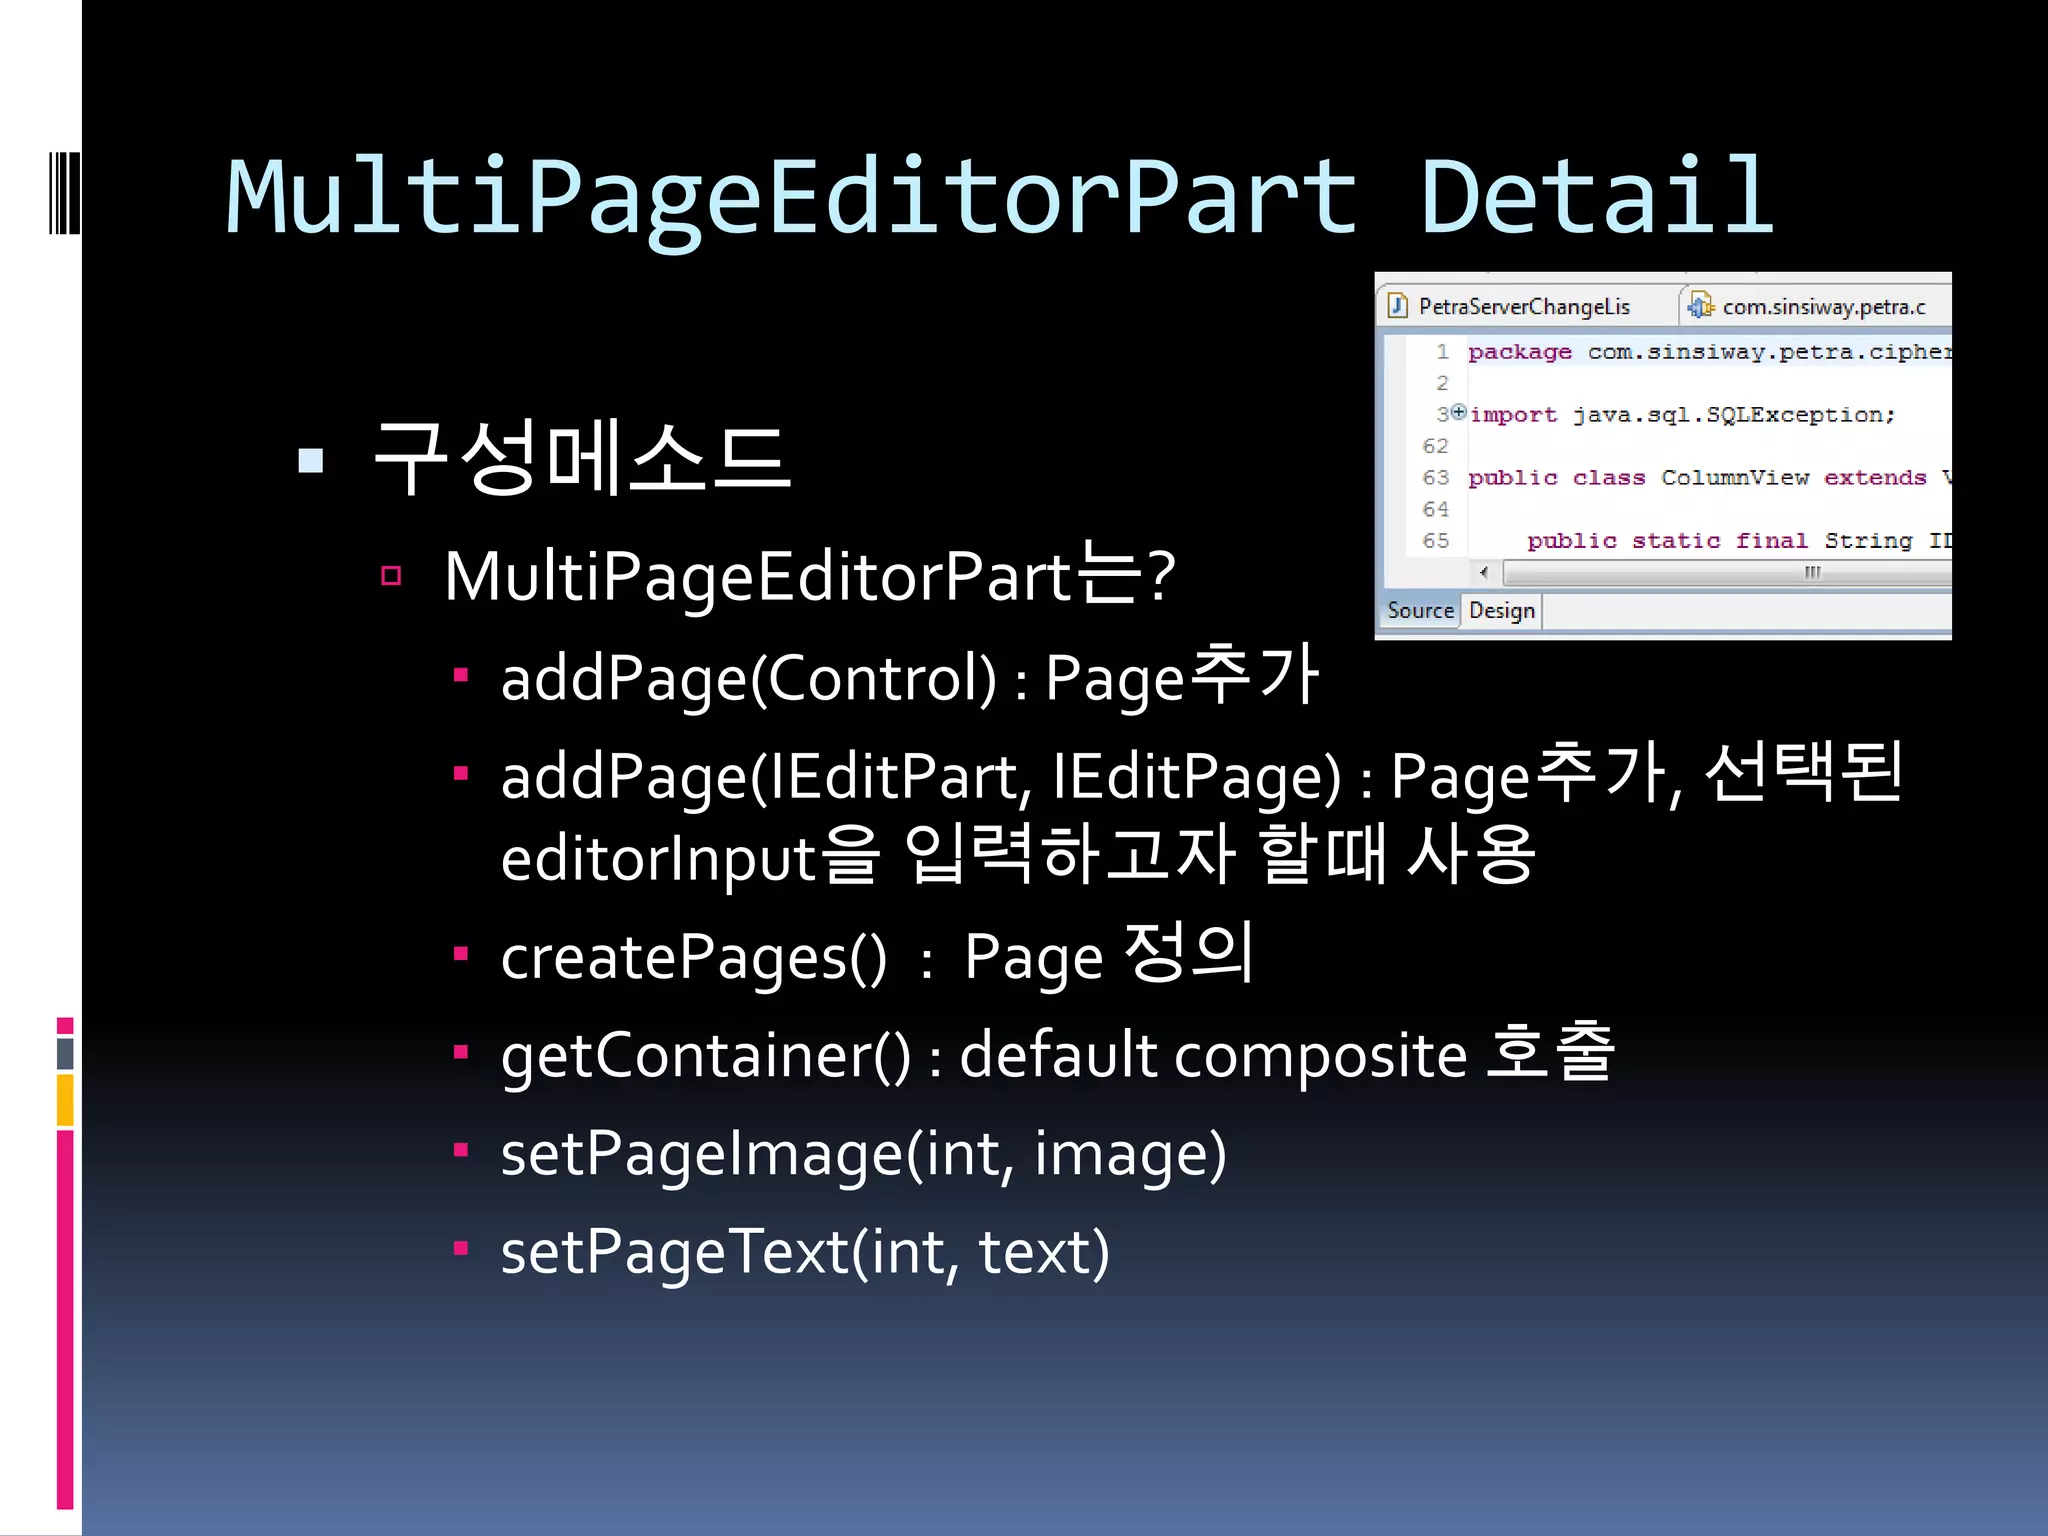Click 'createPages() : Page 정의' bullet

point(877,955)
